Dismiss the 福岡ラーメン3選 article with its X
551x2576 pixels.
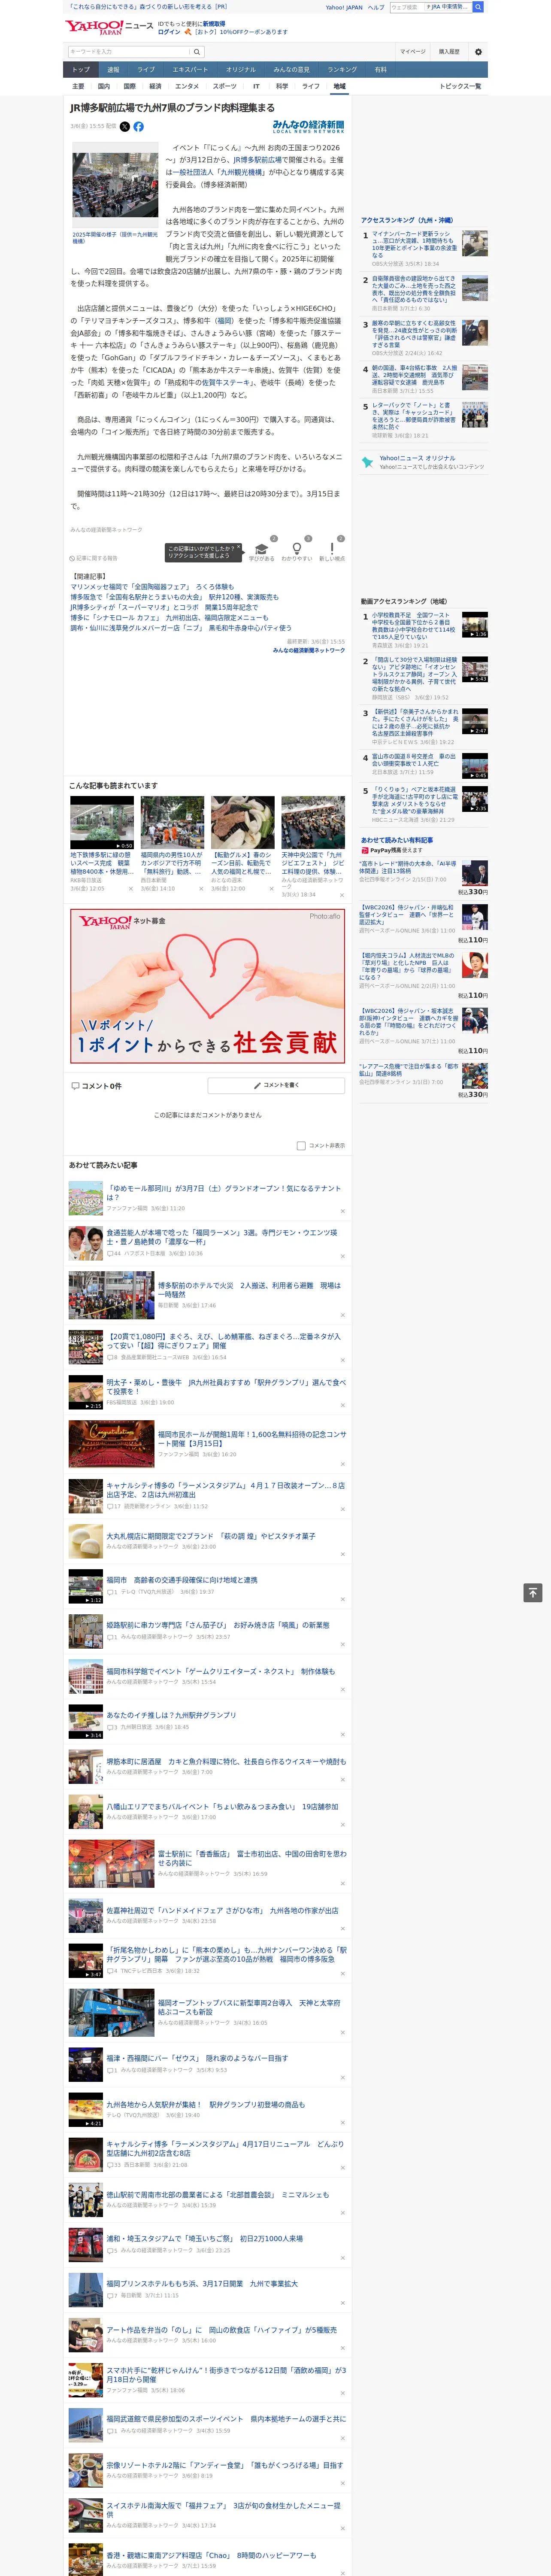pos(343,1256)
